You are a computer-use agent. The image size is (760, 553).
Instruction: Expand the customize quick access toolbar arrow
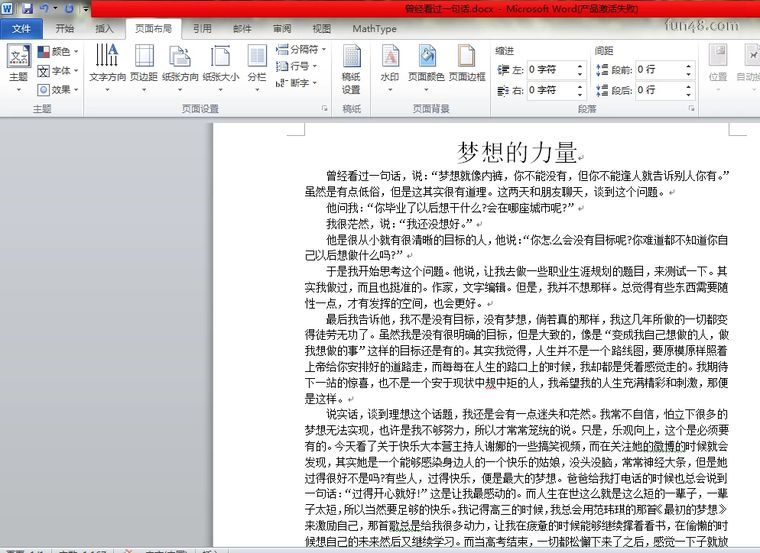(x=85, y=9)
